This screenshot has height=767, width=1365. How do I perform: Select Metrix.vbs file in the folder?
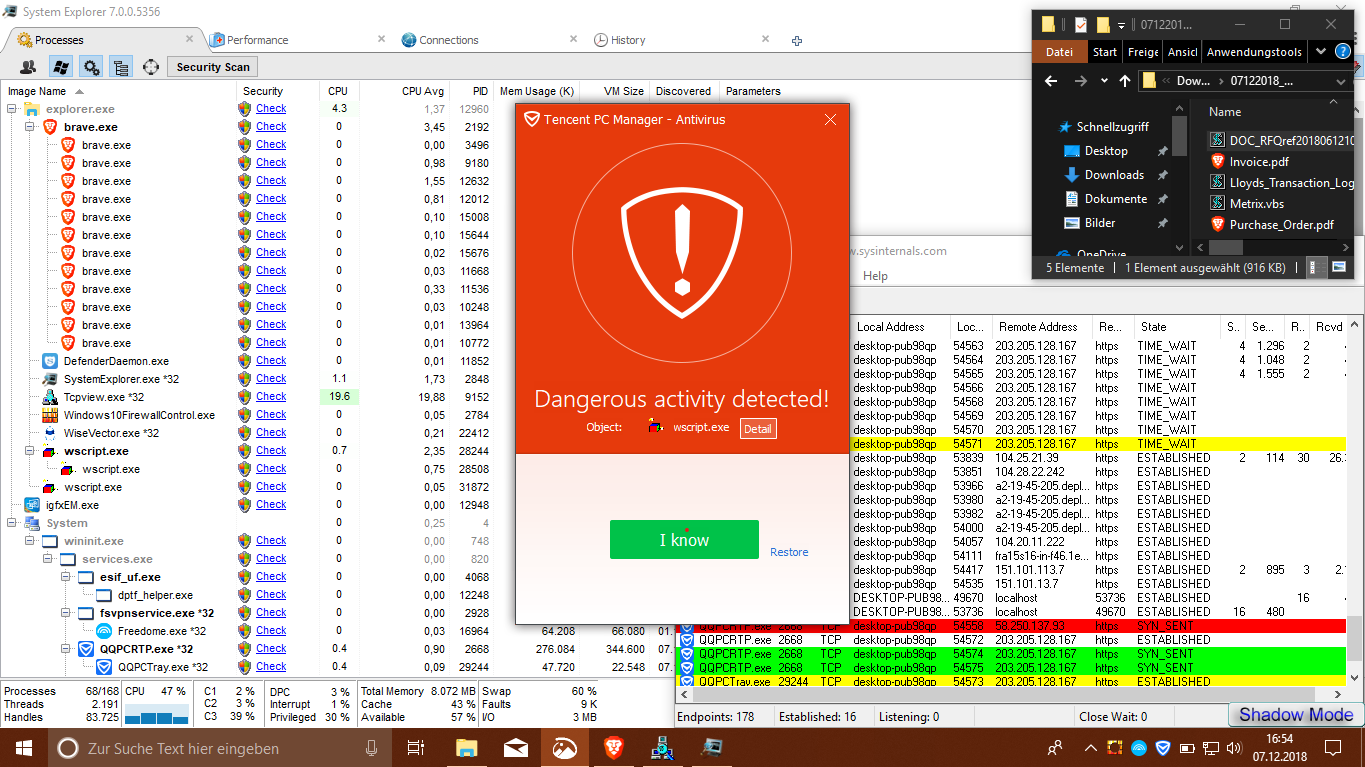click(x=1256, y=203)
